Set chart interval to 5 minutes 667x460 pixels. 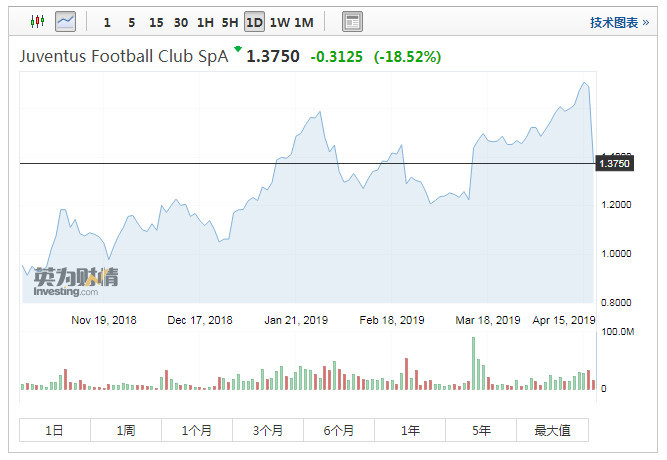(x=131, y=22)
